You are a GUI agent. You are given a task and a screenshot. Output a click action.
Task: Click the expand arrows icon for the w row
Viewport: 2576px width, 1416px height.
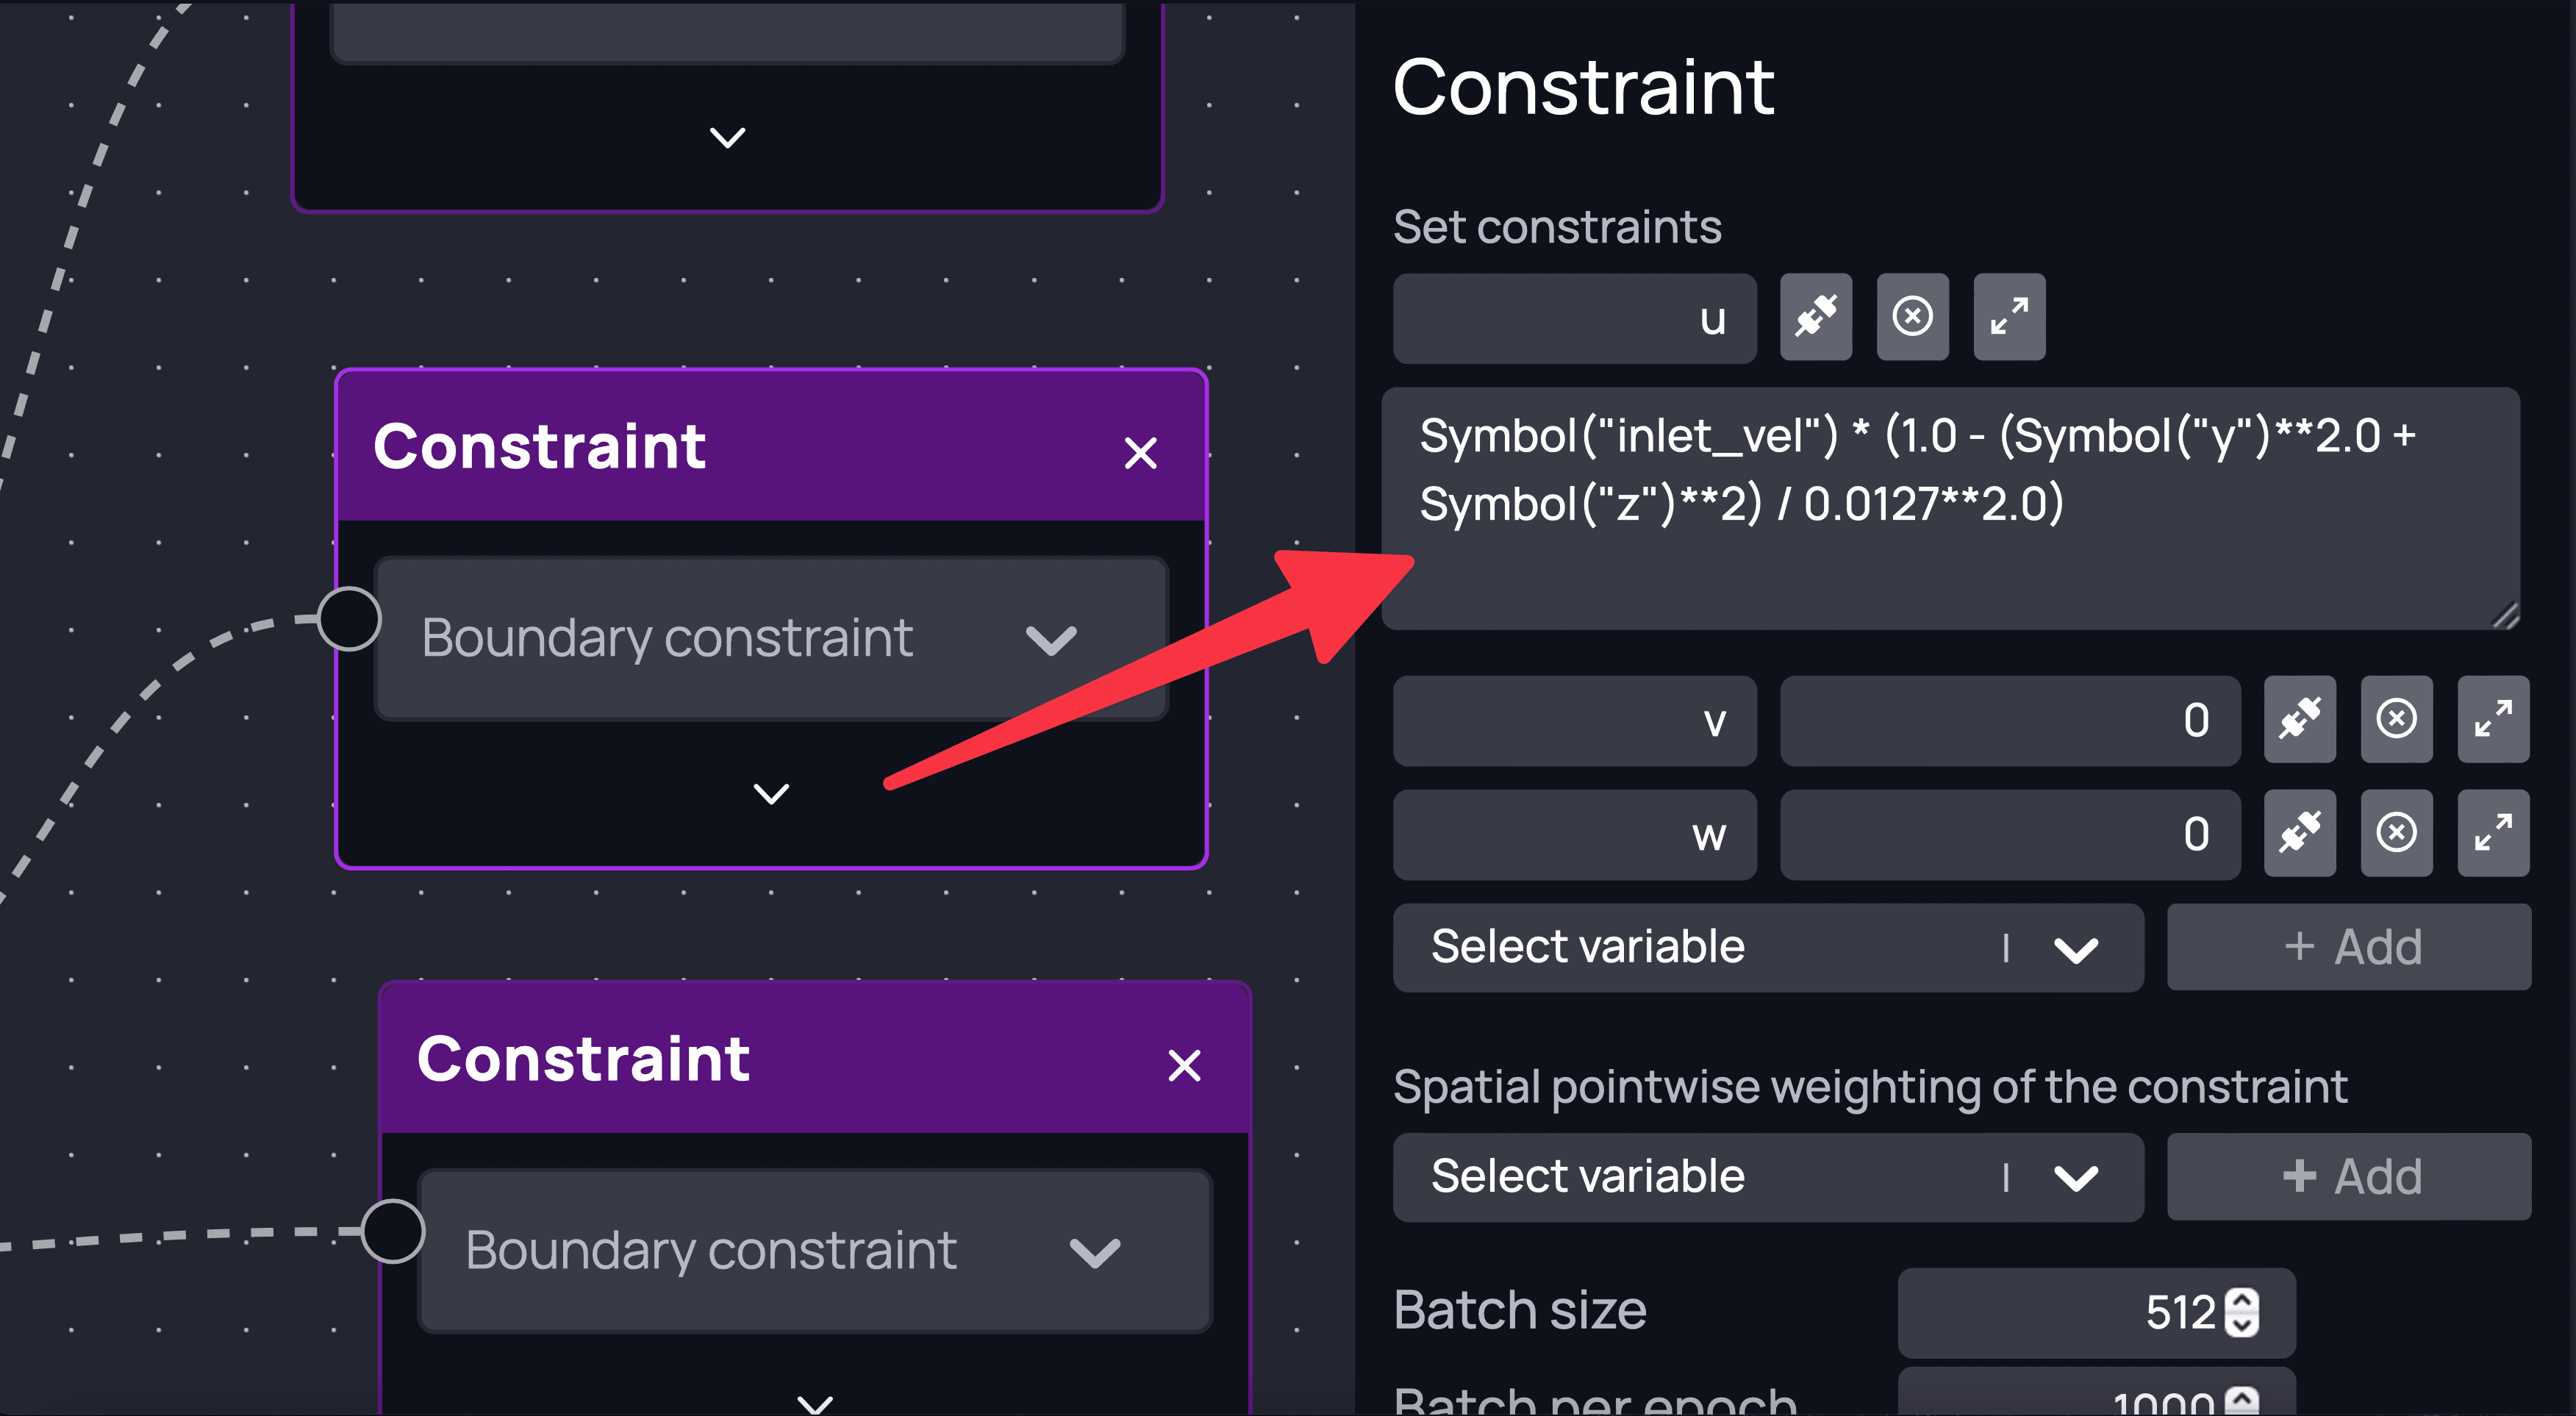[x=2493, y=834]
